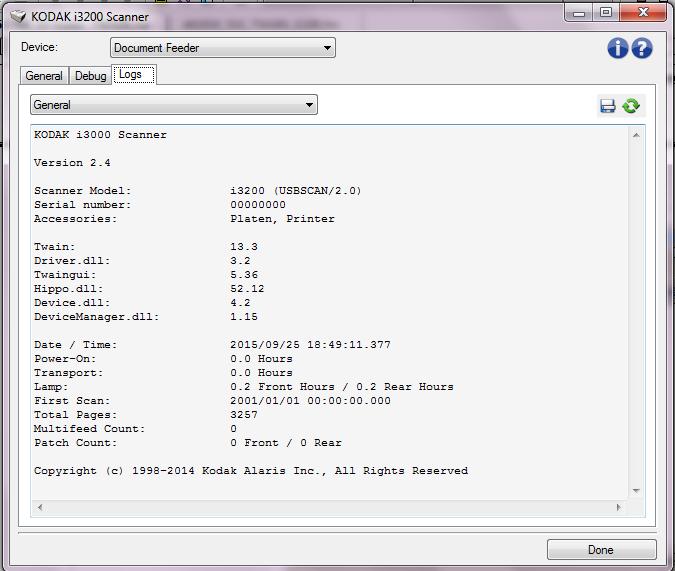This screenshot has height=571, width=675.
Task: Click the 'Power-On:' label
Action: coord(65,359)
